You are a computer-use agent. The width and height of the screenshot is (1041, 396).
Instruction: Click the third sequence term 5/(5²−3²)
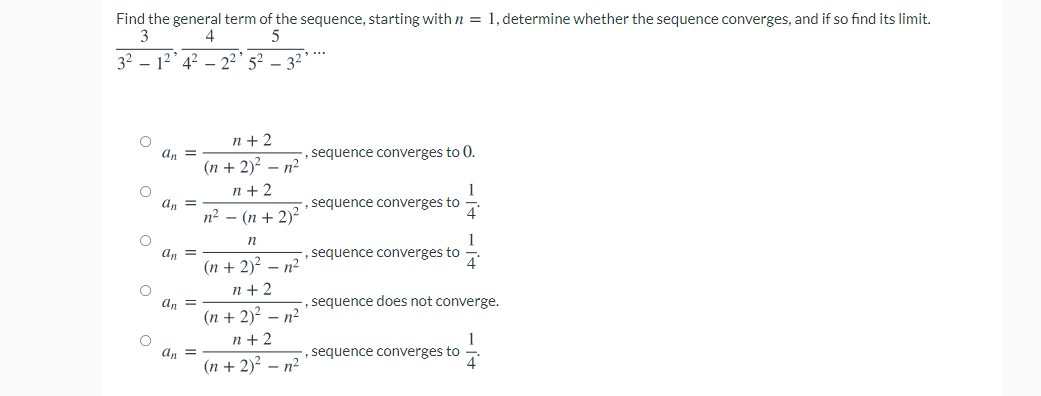pyautogui.click(x=276, y=50)
